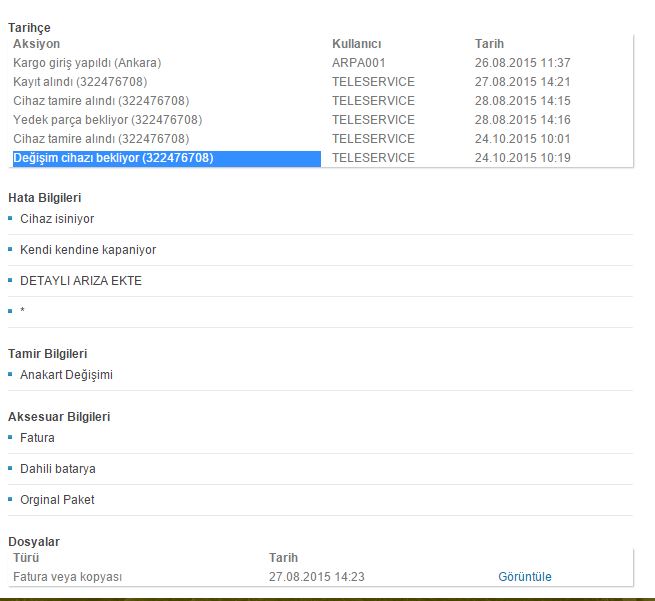This screenshot has height=601, width=655.
Task: Open the Görüntüle link for the invoice file
Action: point(524,577)
